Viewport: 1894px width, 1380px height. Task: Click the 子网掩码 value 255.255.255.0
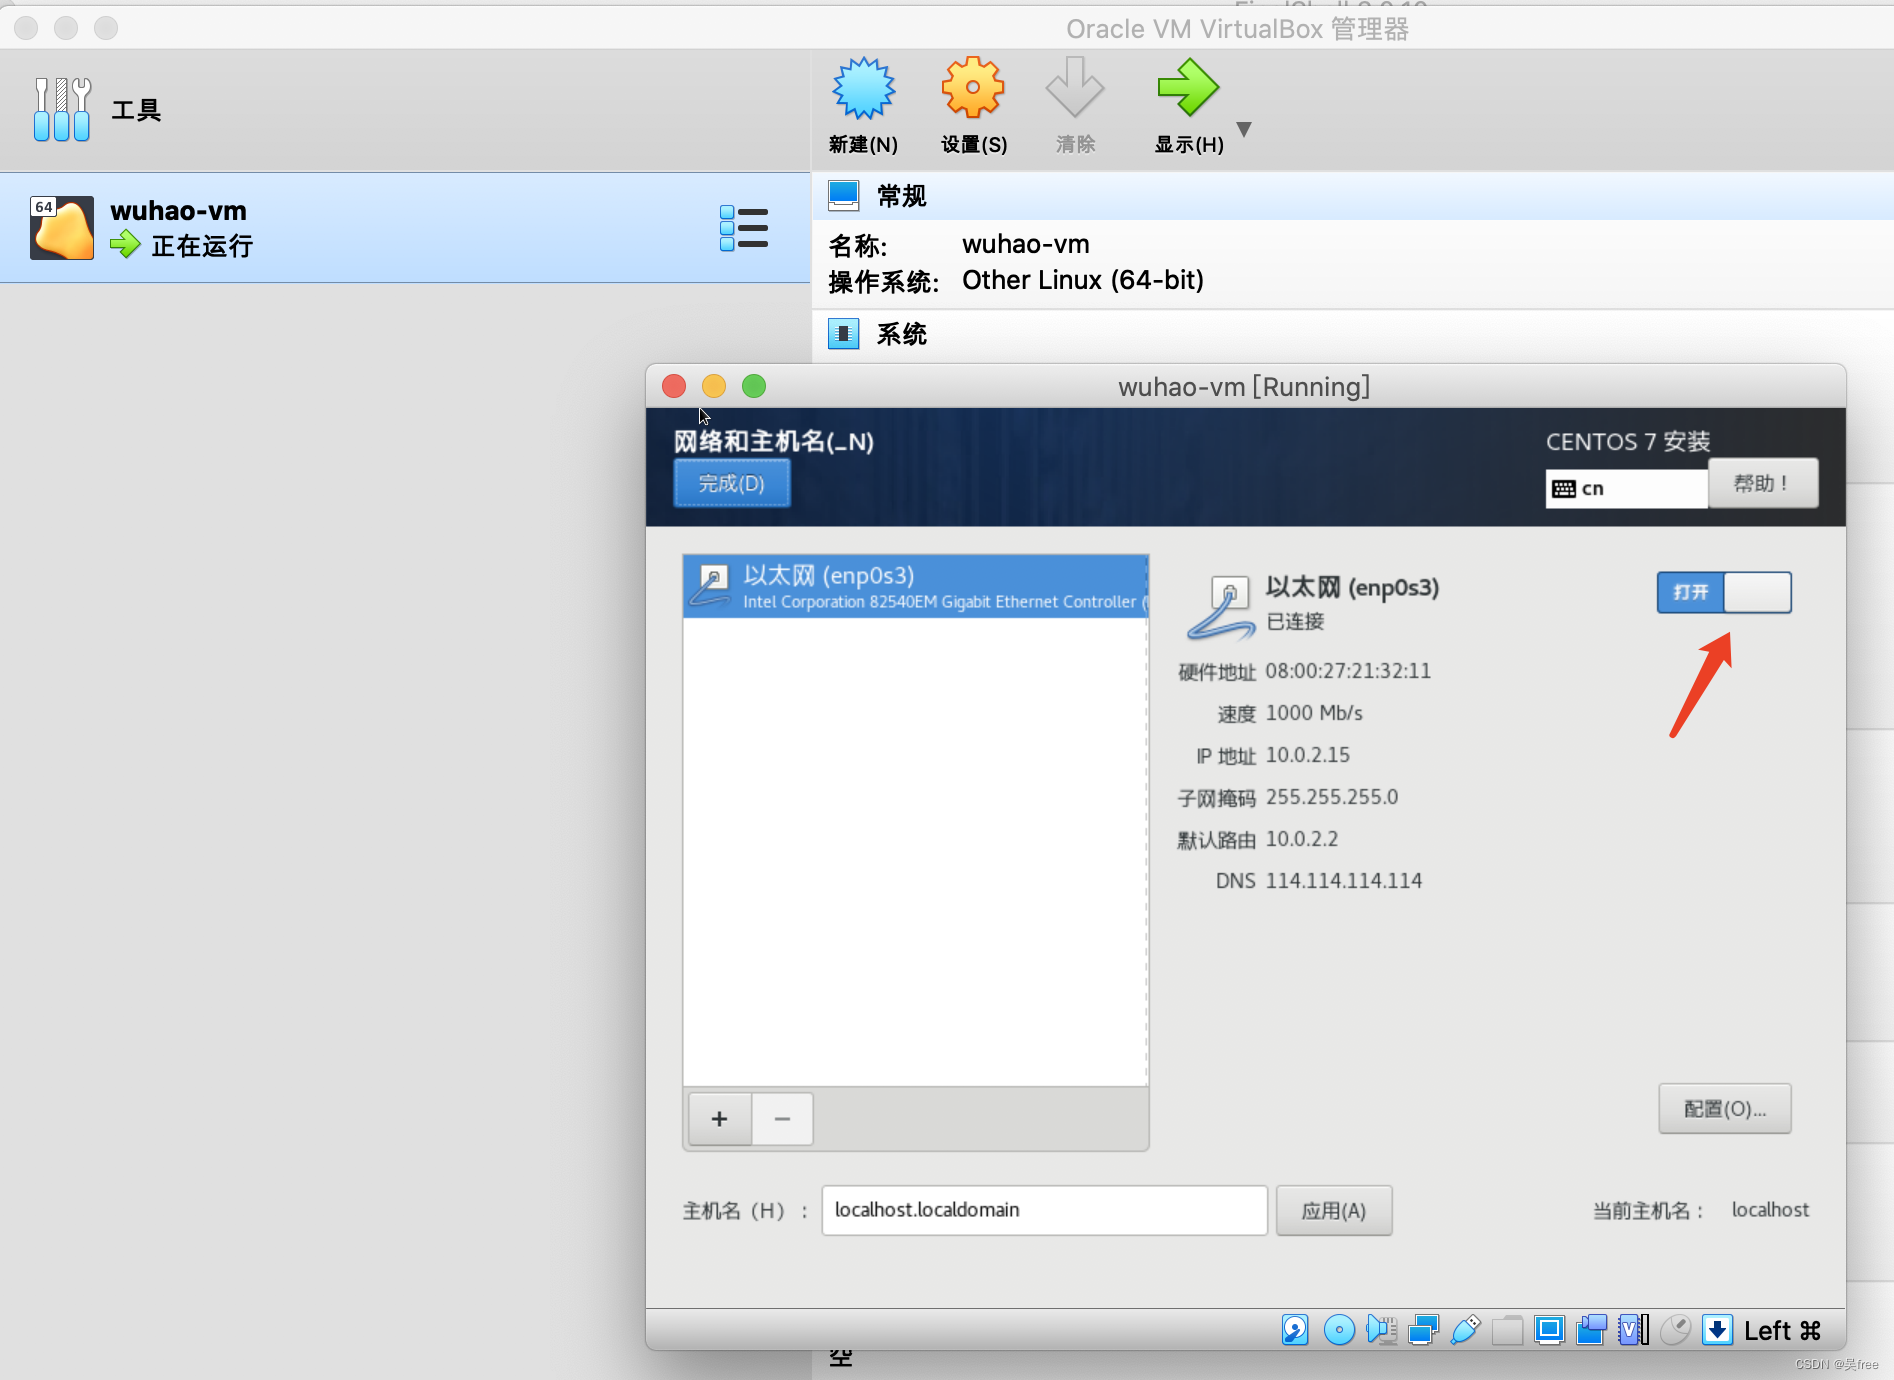pyautogui.click(x=1332, y=797)
